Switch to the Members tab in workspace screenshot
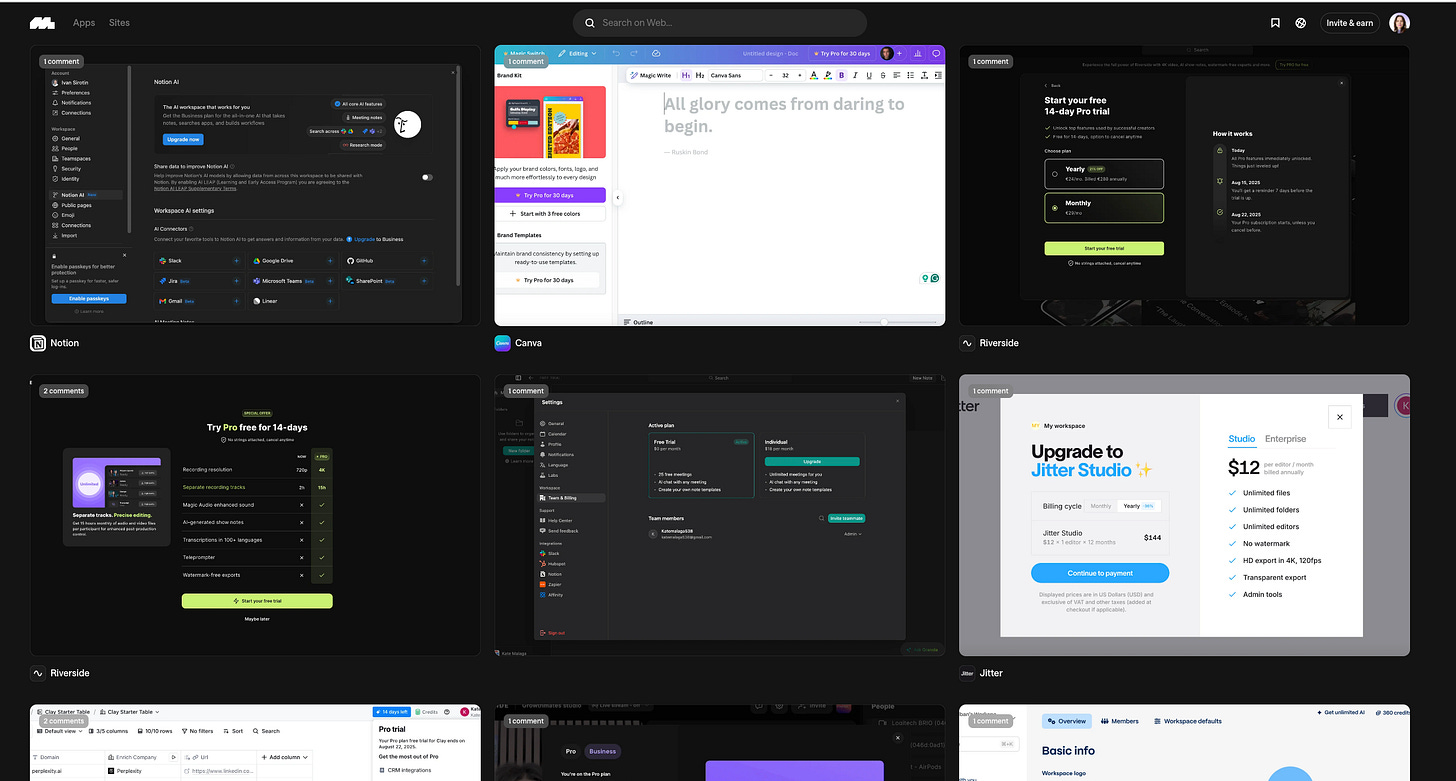The height and width of the screenshot is (781, 1456). pos(1120,721)
